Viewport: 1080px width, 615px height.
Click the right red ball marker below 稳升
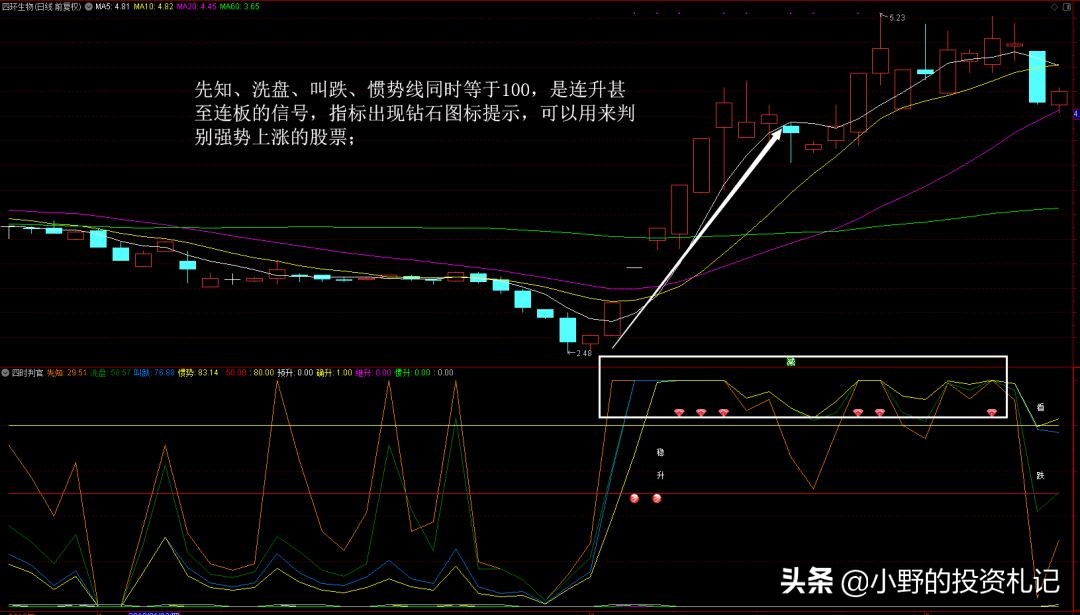[657, 498]
